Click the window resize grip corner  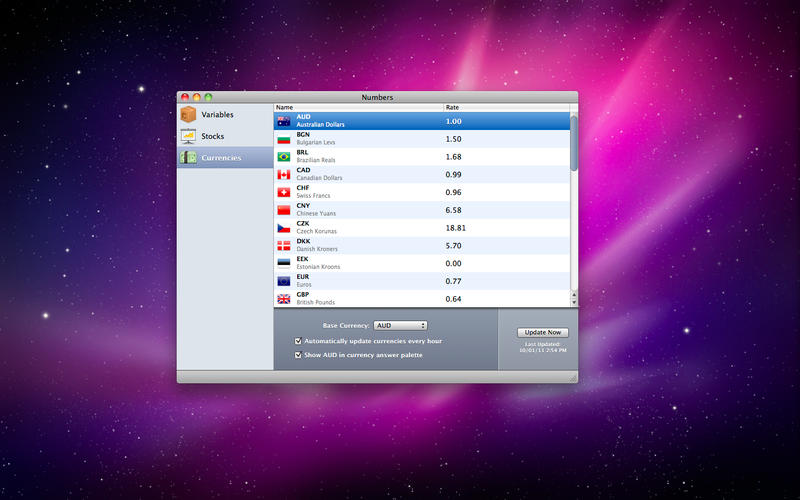point(574,378)
